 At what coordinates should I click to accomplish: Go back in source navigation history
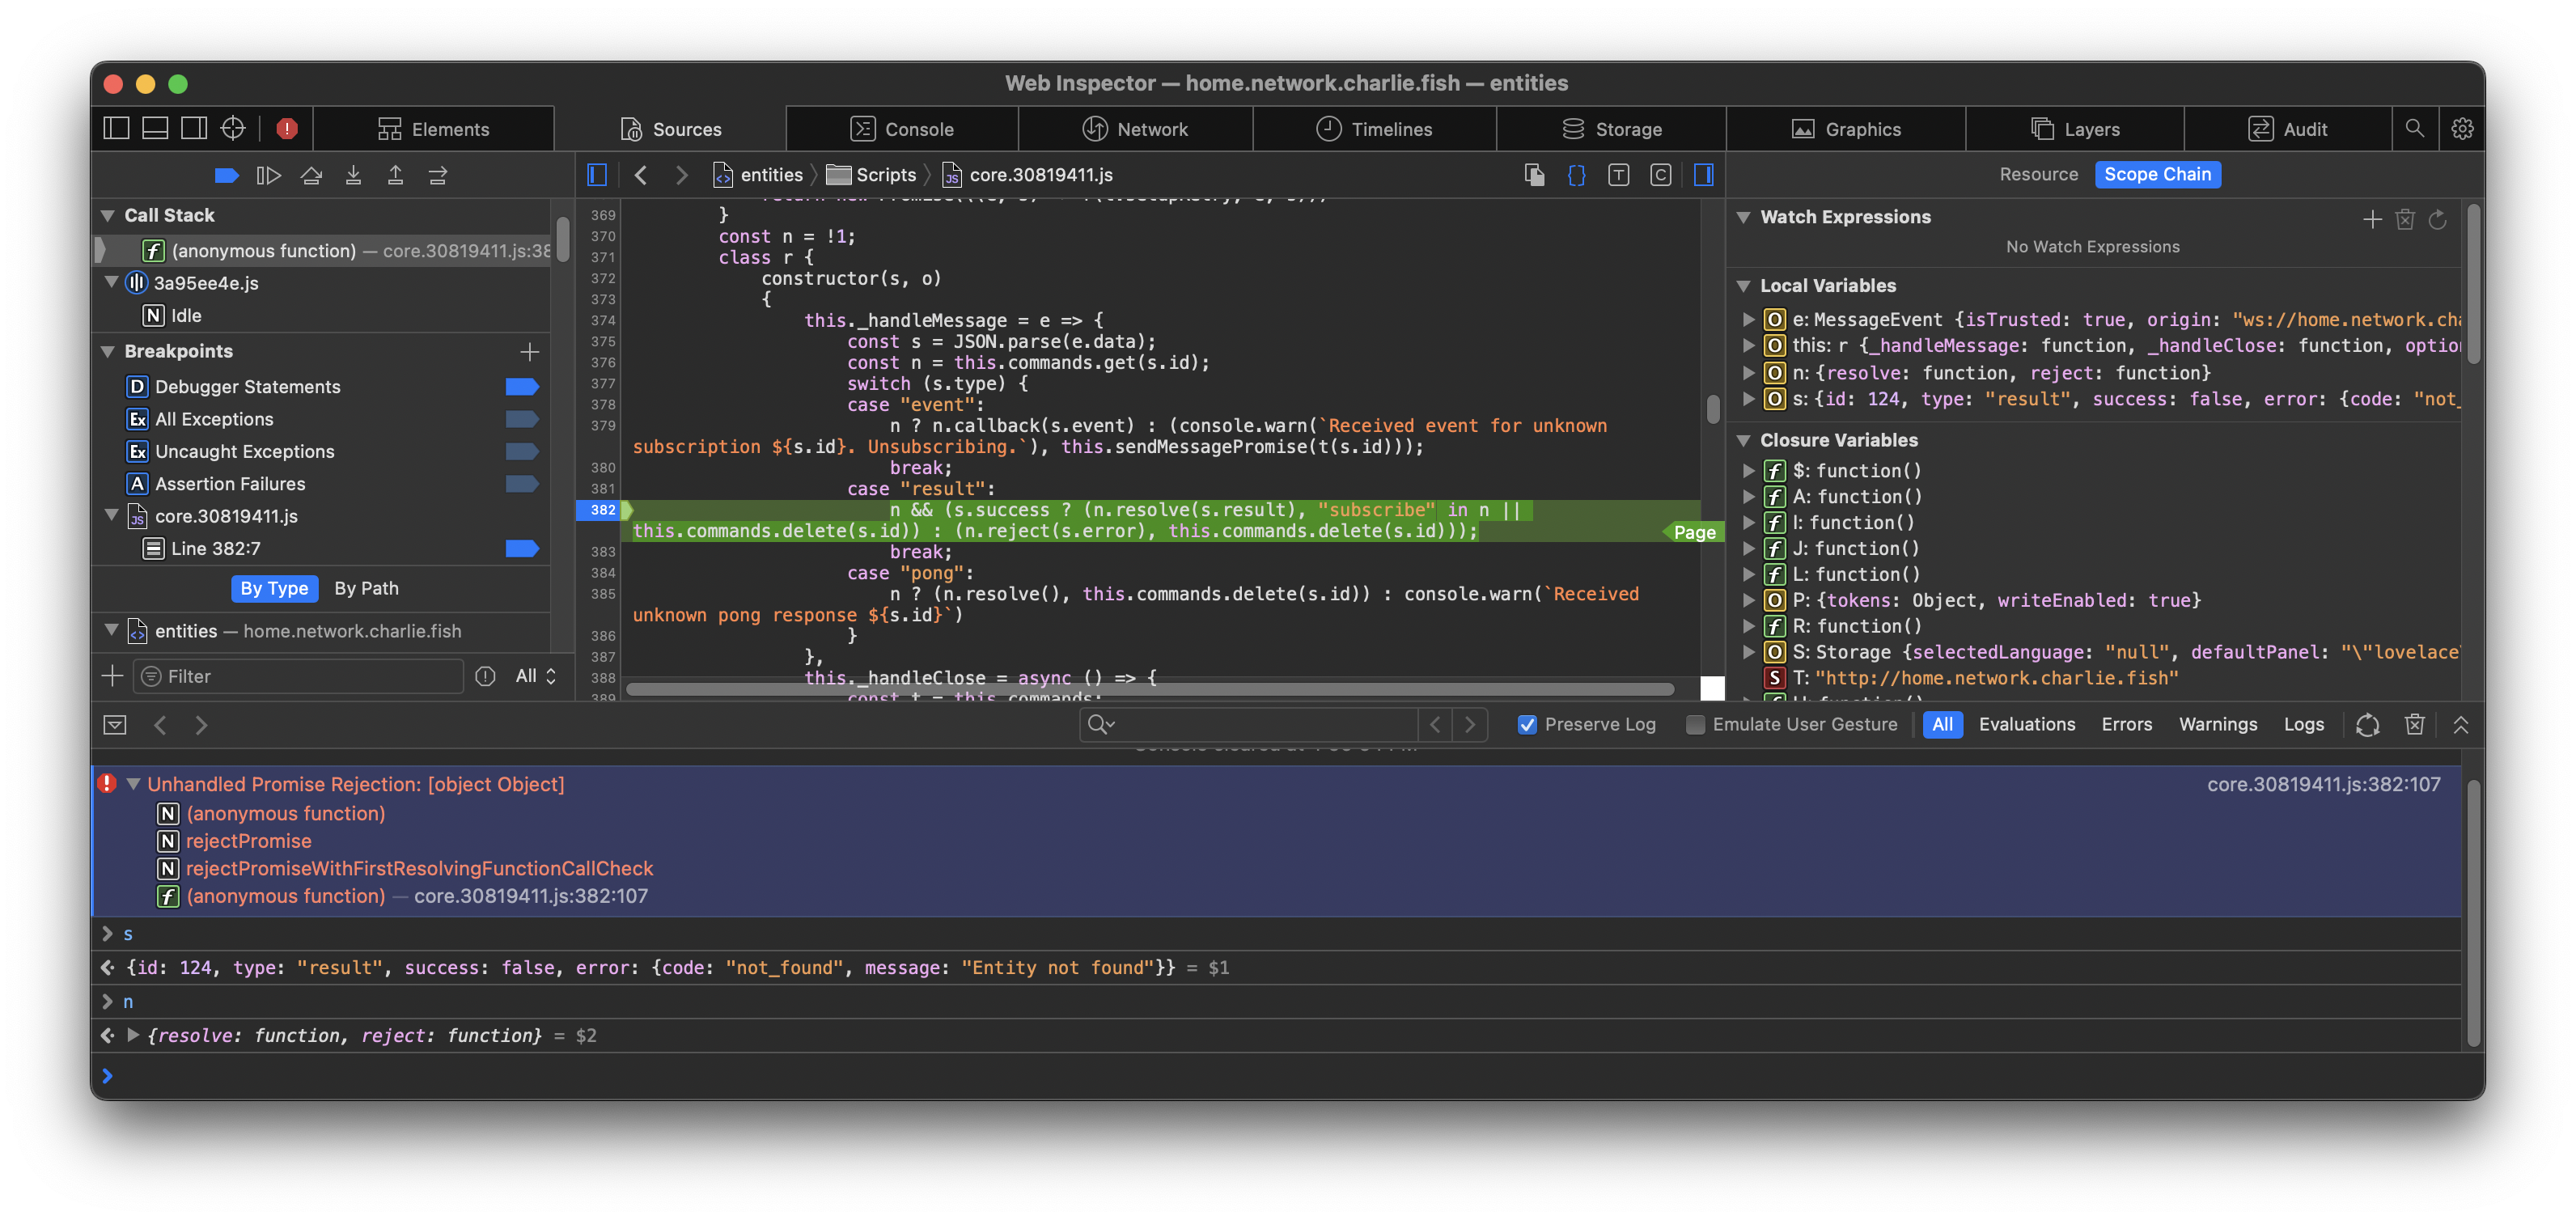pos(641,175)
